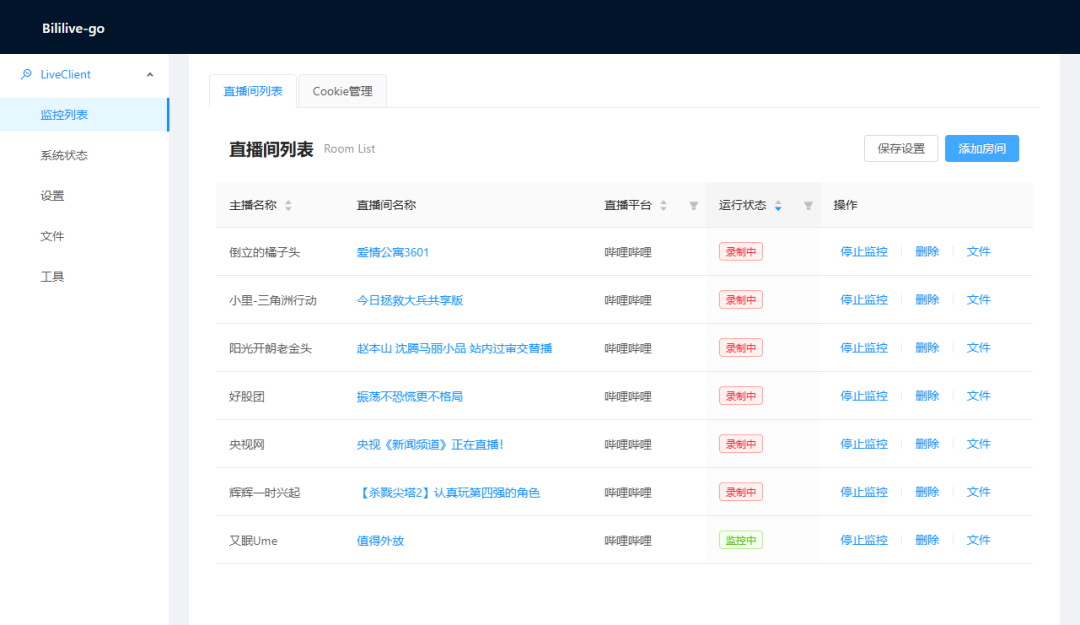Click the 录制中 status tag for 倒立的橘子头
Image resolution: width=1080 pixels, height=625 pixels.
(740, 252)
